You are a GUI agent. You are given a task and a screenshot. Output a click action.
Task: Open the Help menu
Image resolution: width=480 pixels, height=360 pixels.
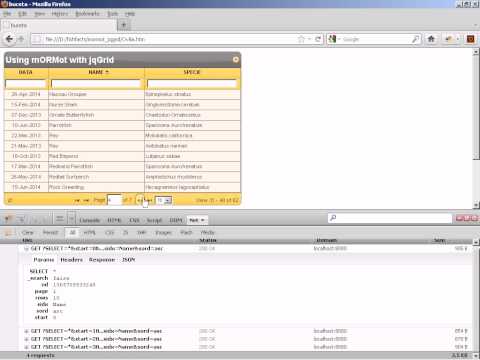coord(130,14)
